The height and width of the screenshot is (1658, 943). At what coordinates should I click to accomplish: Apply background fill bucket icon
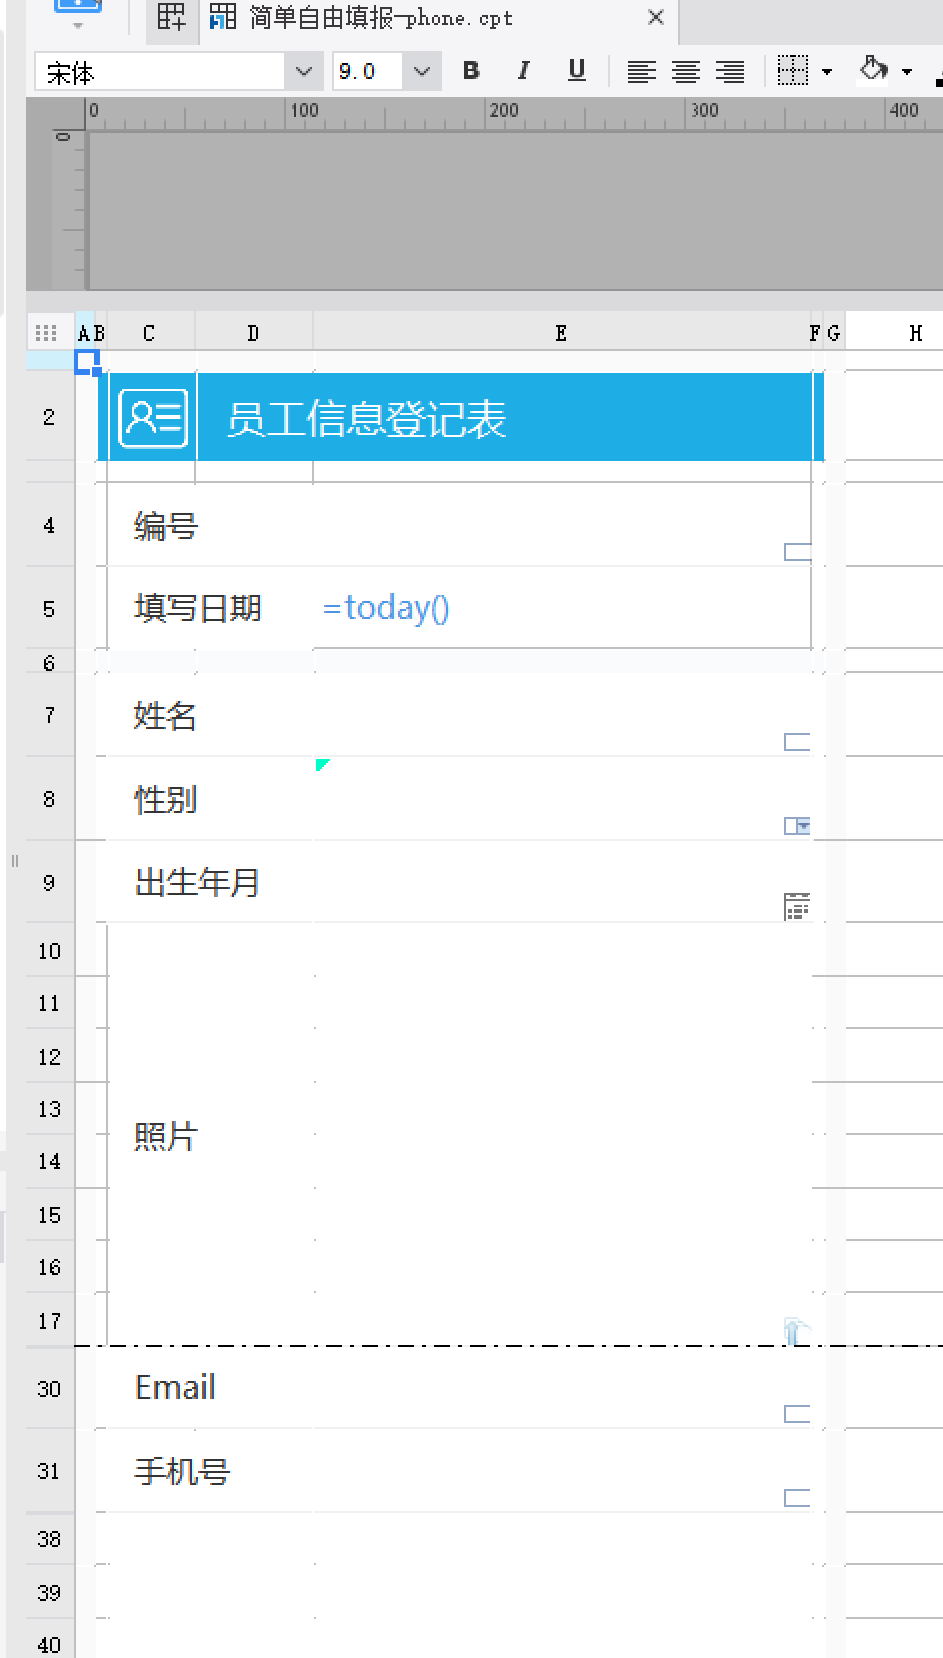[874, 71]
